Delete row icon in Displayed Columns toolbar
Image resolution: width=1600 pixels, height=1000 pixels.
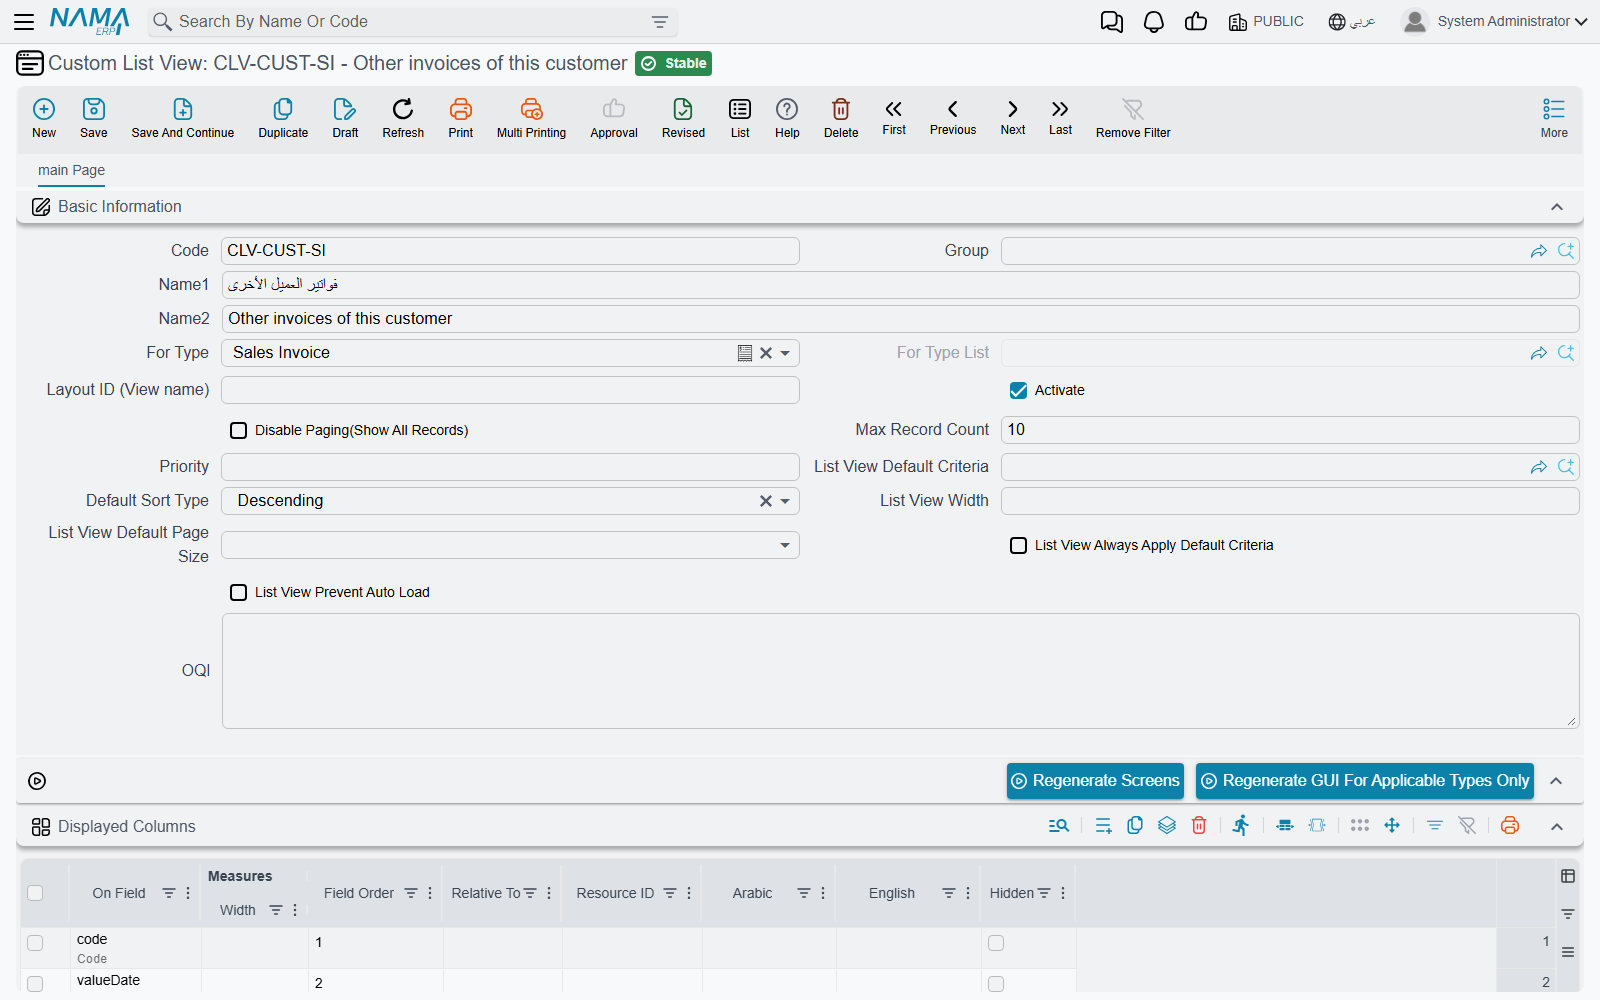(x=1199, y=825)
